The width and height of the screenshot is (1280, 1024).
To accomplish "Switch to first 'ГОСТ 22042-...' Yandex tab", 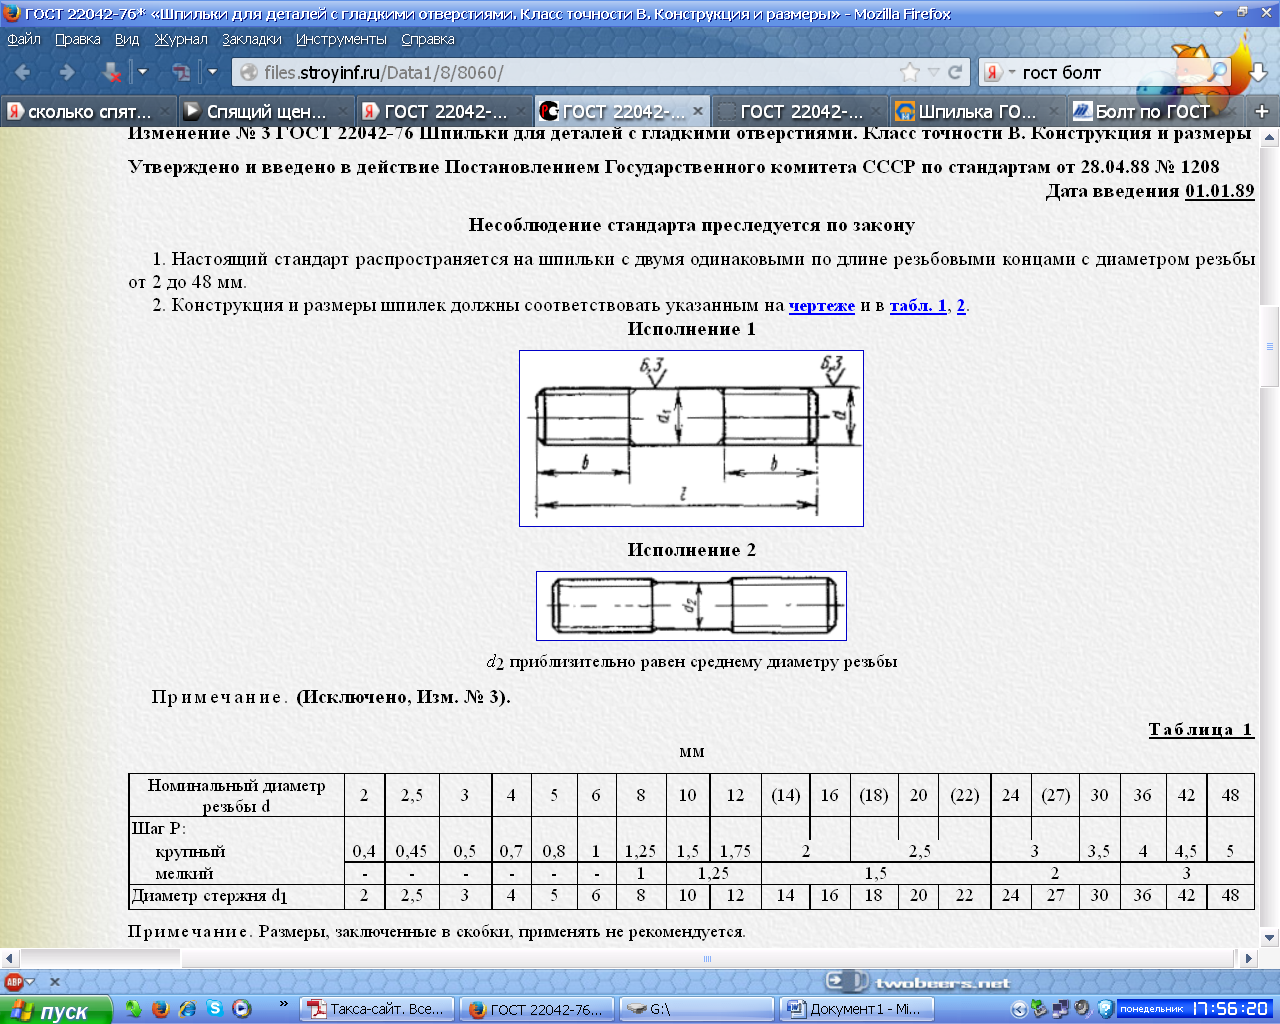I will (444, 111).
